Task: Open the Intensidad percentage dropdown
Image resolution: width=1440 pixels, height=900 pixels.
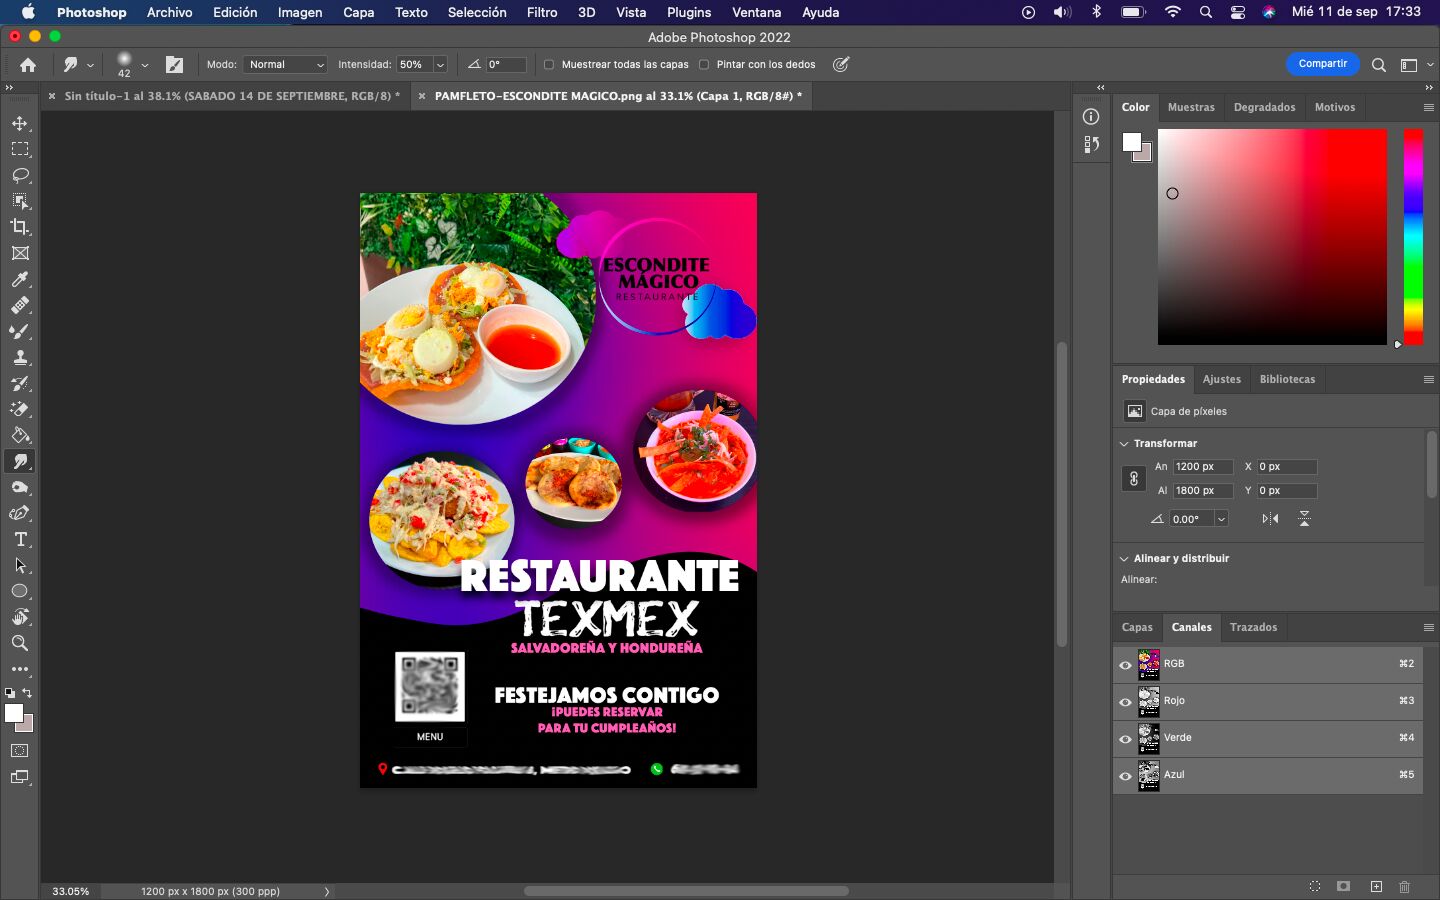Action: tap(440, 65)
